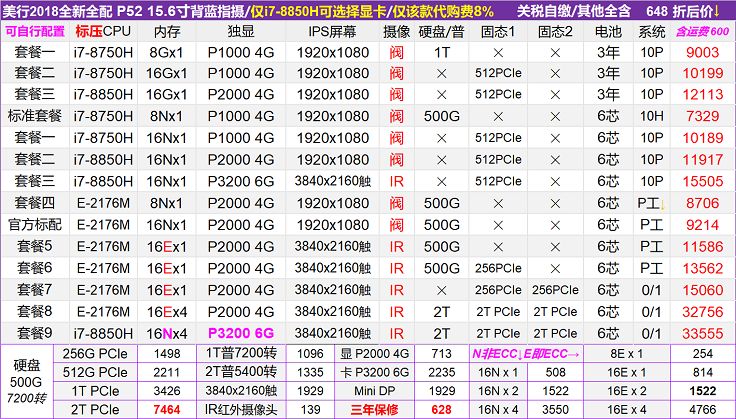The height and width of the screenshot is (419, 736).
Task: Click the '套餐9' row label
Action: (x=35, y=333)
